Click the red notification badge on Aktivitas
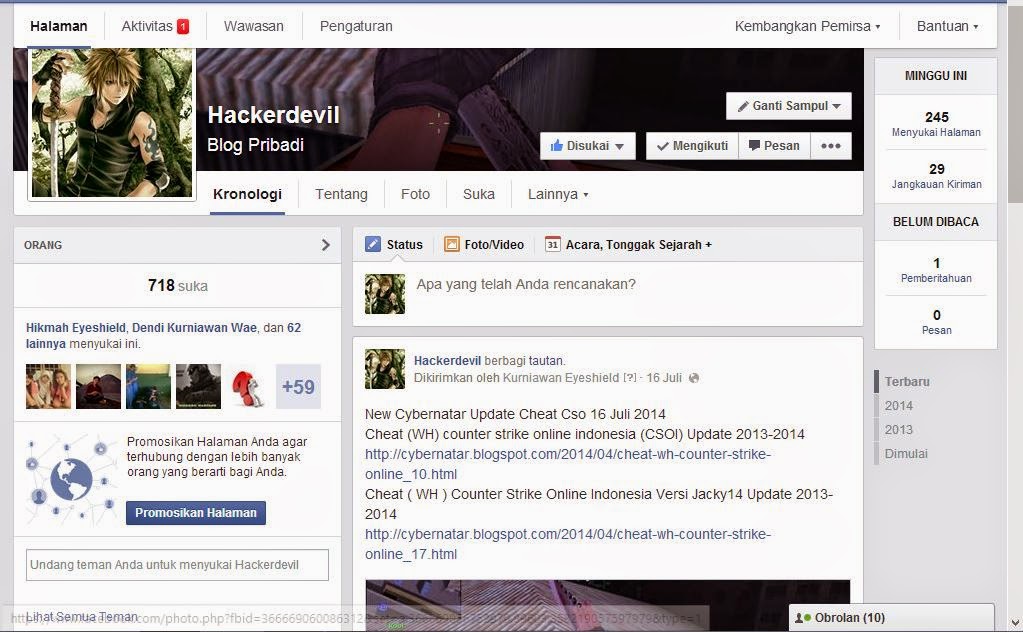1023x632 pixels. (x=183, y=27)
